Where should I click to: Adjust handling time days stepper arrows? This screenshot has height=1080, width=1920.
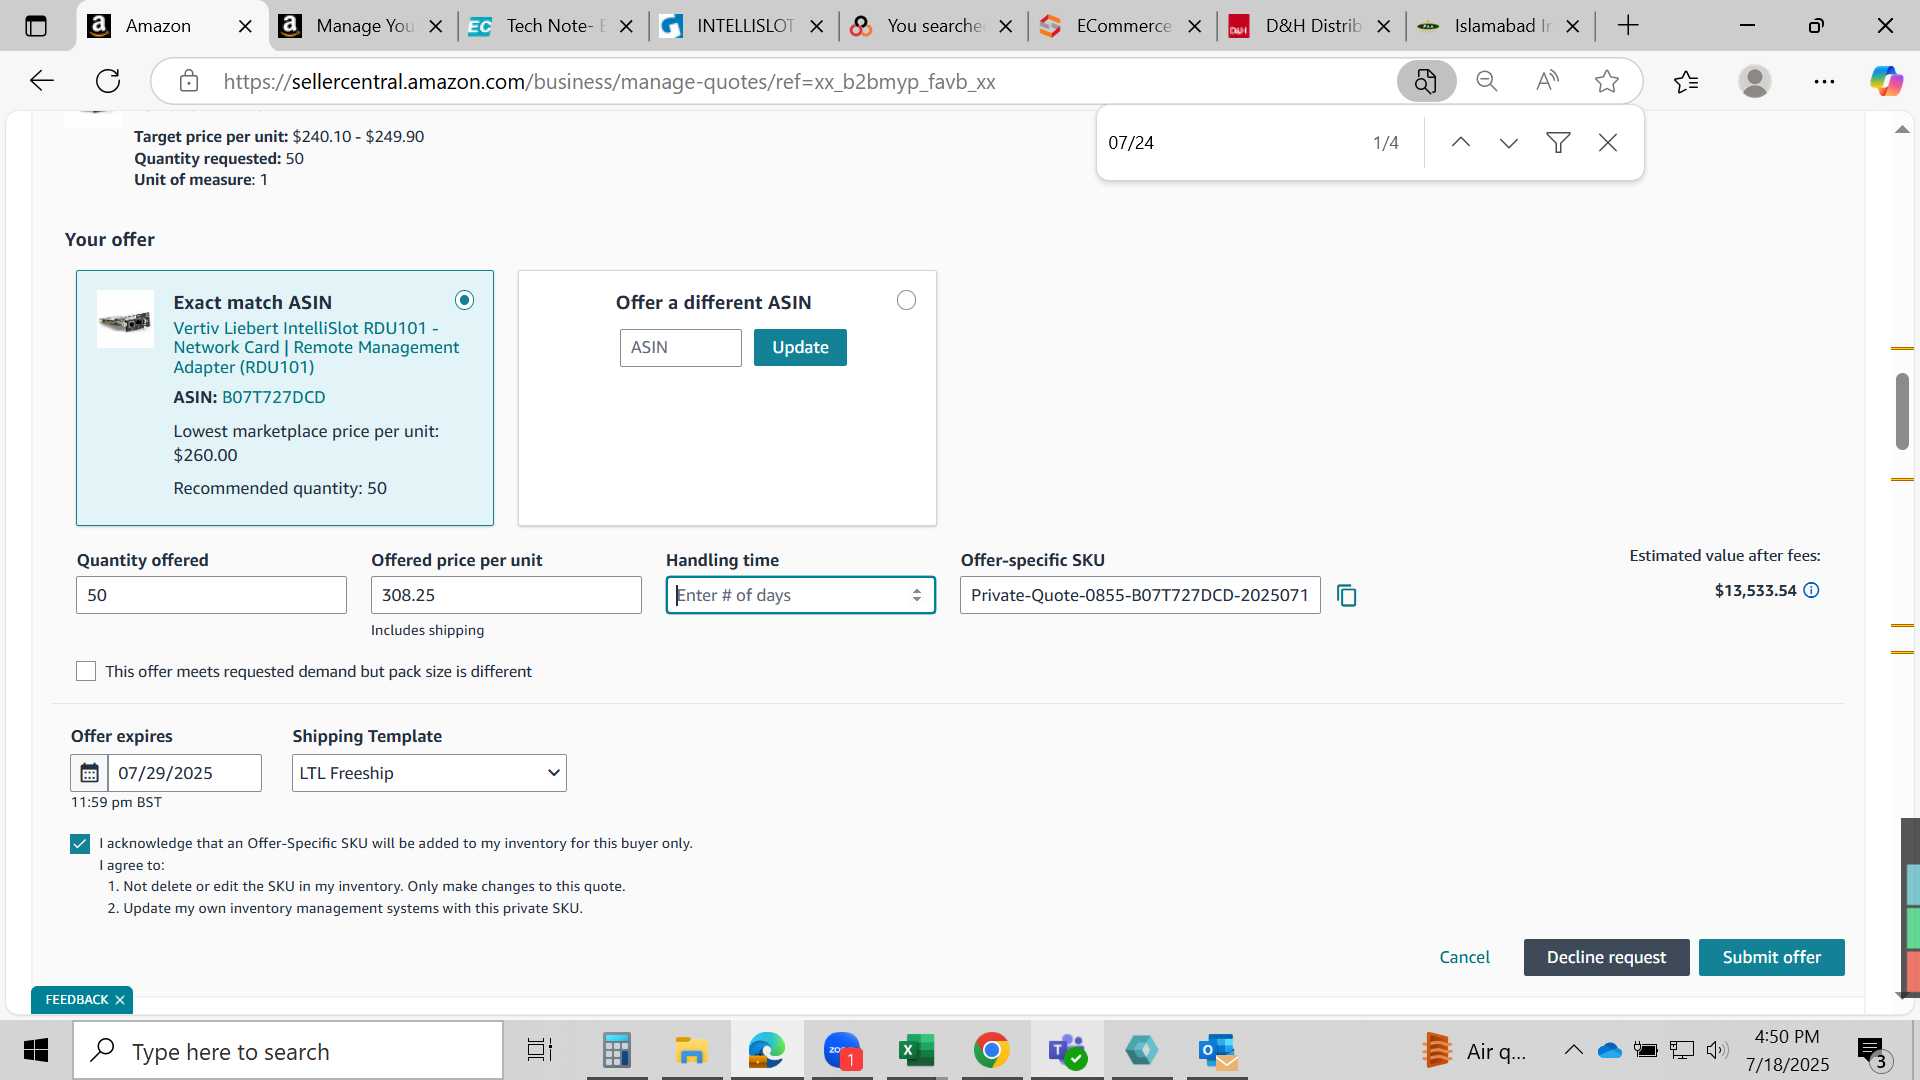point(916,595)
